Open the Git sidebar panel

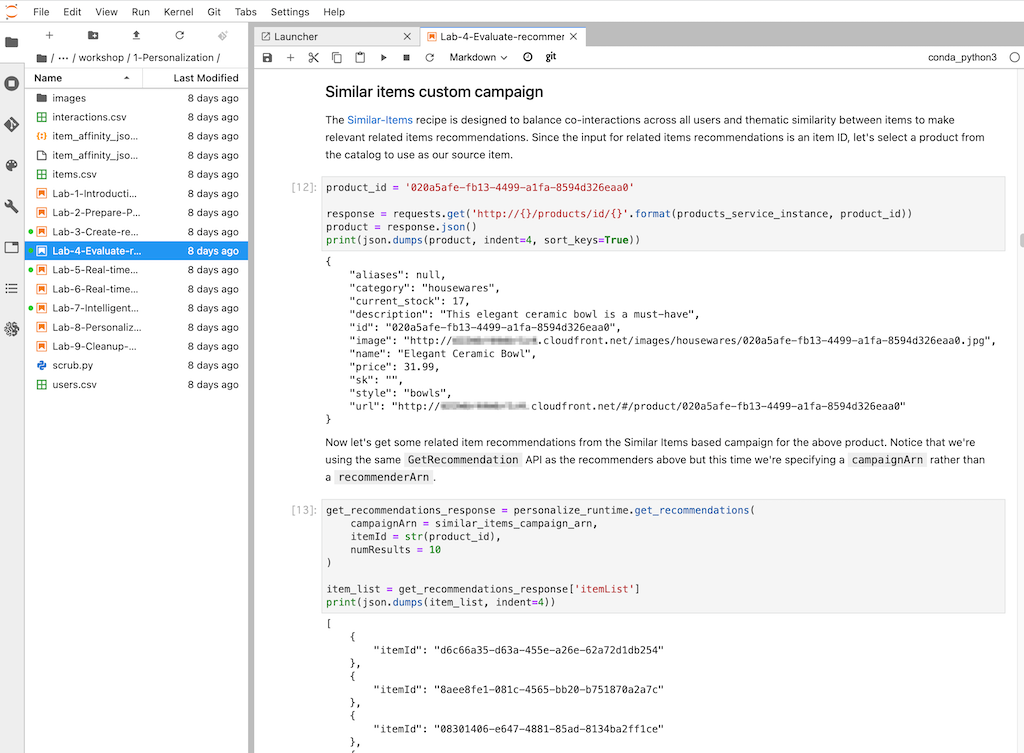(x=12, y=125)
